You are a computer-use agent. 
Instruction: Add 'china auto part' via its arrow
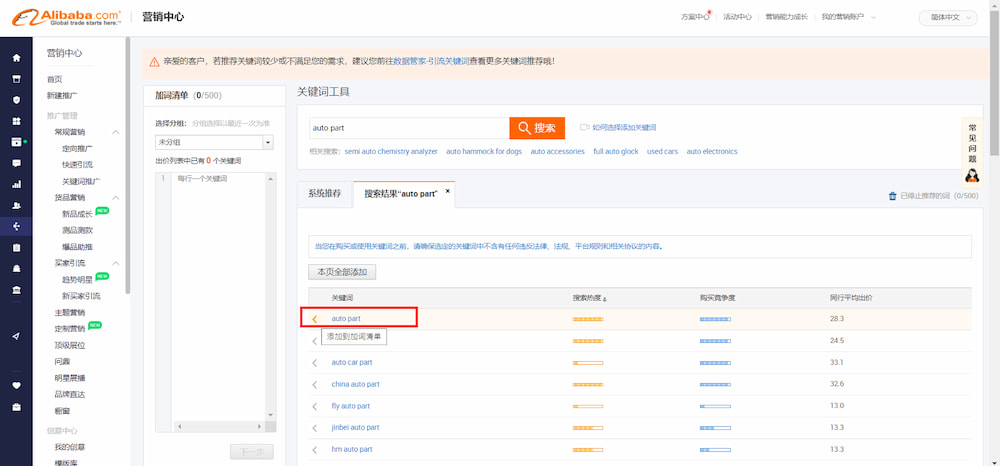(x=314, y=384)
